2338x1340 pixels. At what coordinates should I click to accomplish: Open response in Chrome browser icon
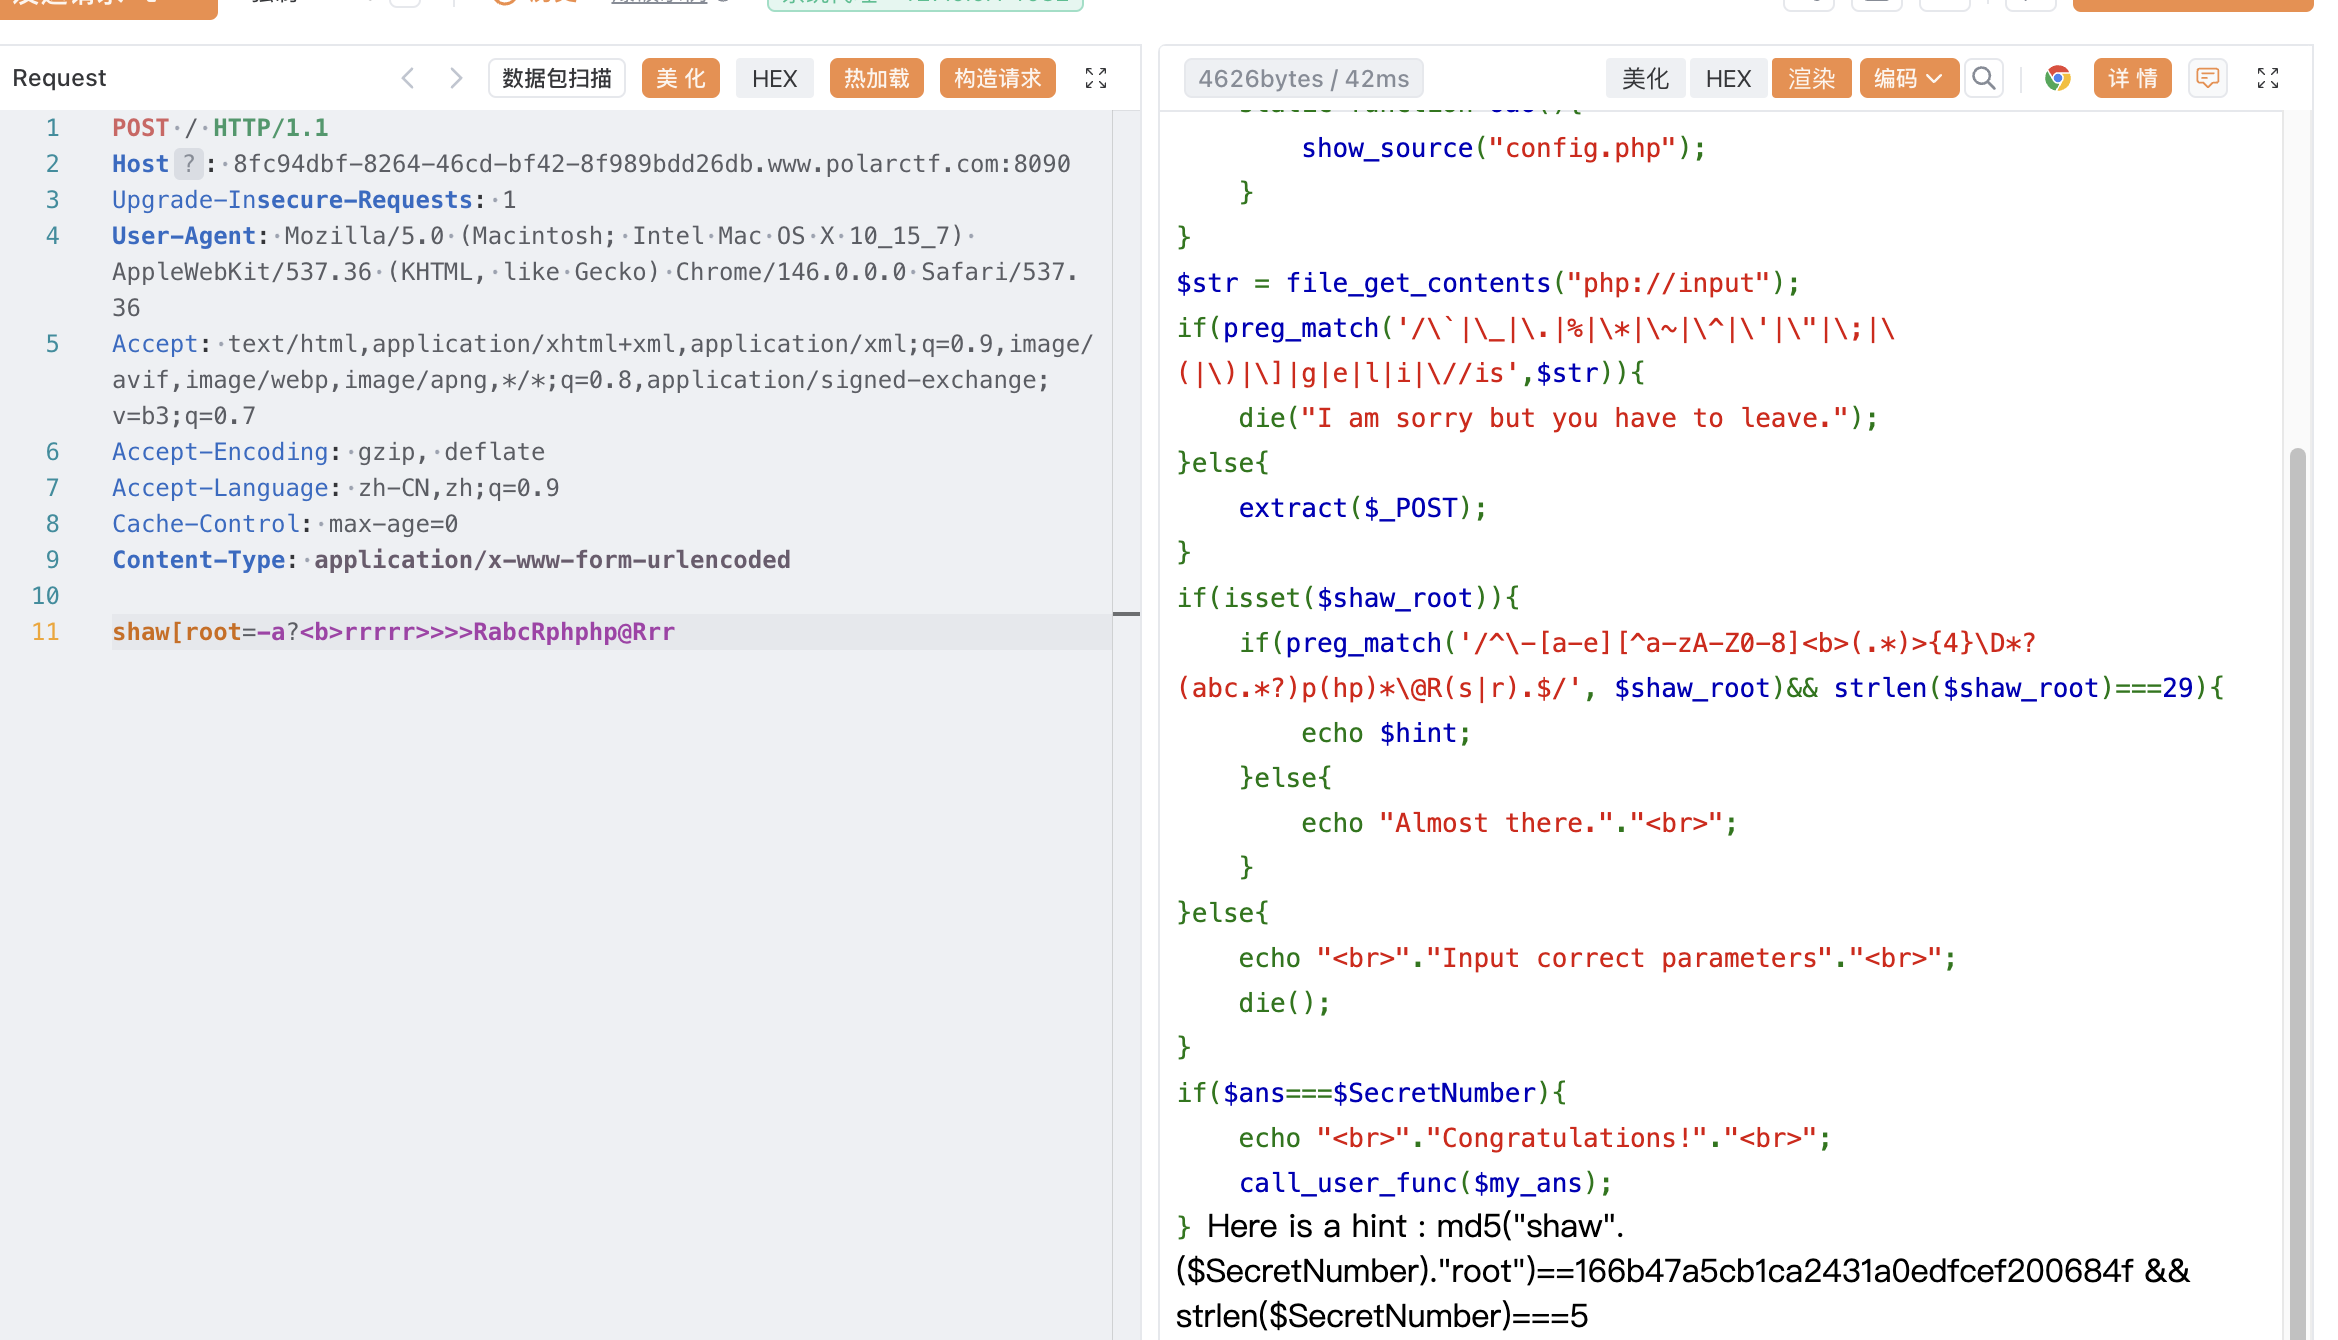[2057, 78]
